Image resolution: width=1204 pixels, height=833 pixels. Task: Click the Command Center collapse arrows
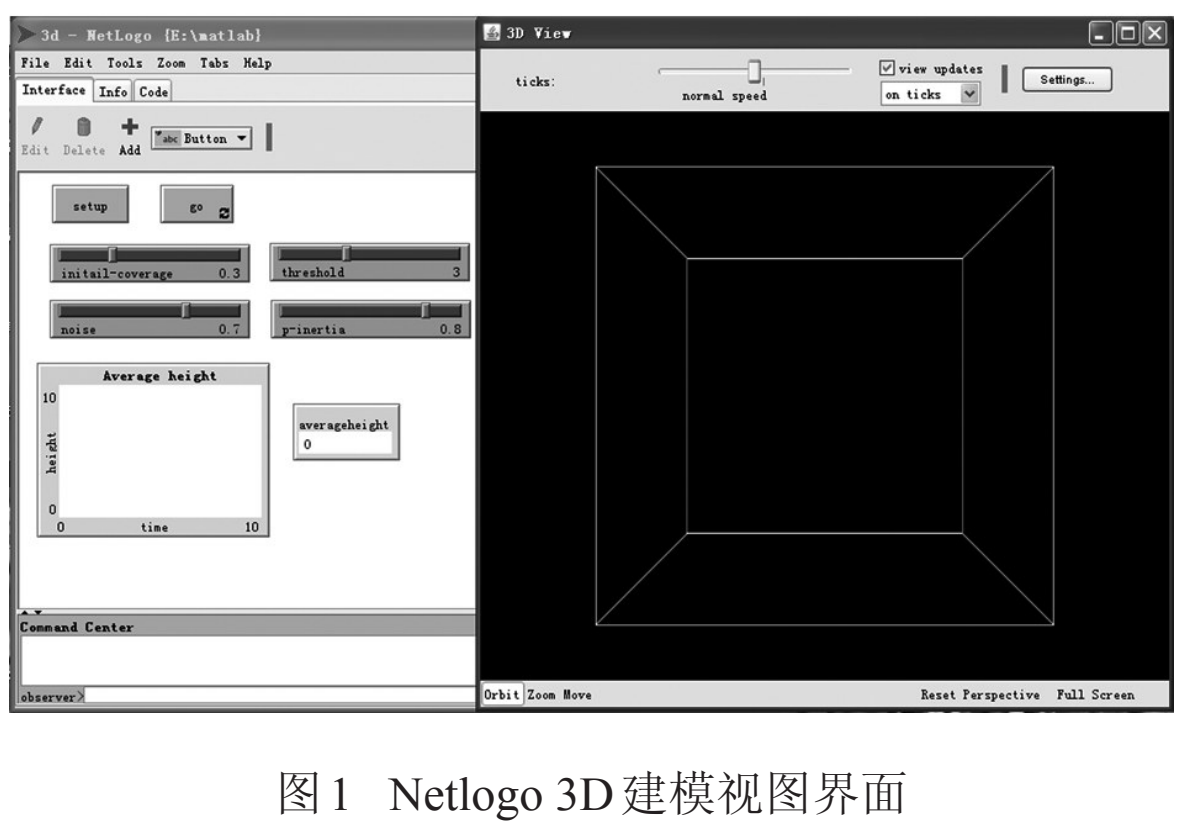[x=32, y=612]
